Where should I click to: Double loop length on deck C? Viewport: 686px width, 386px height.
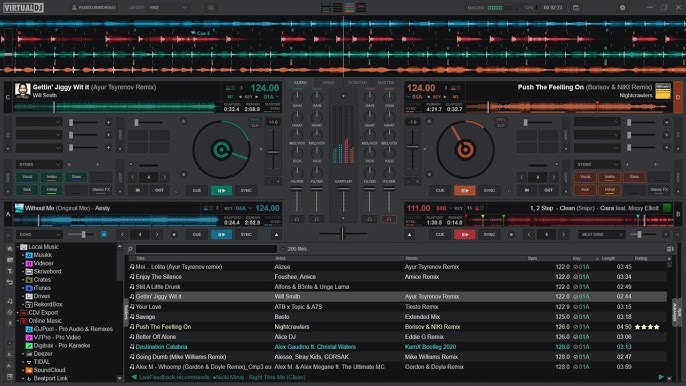pos(164,177)
